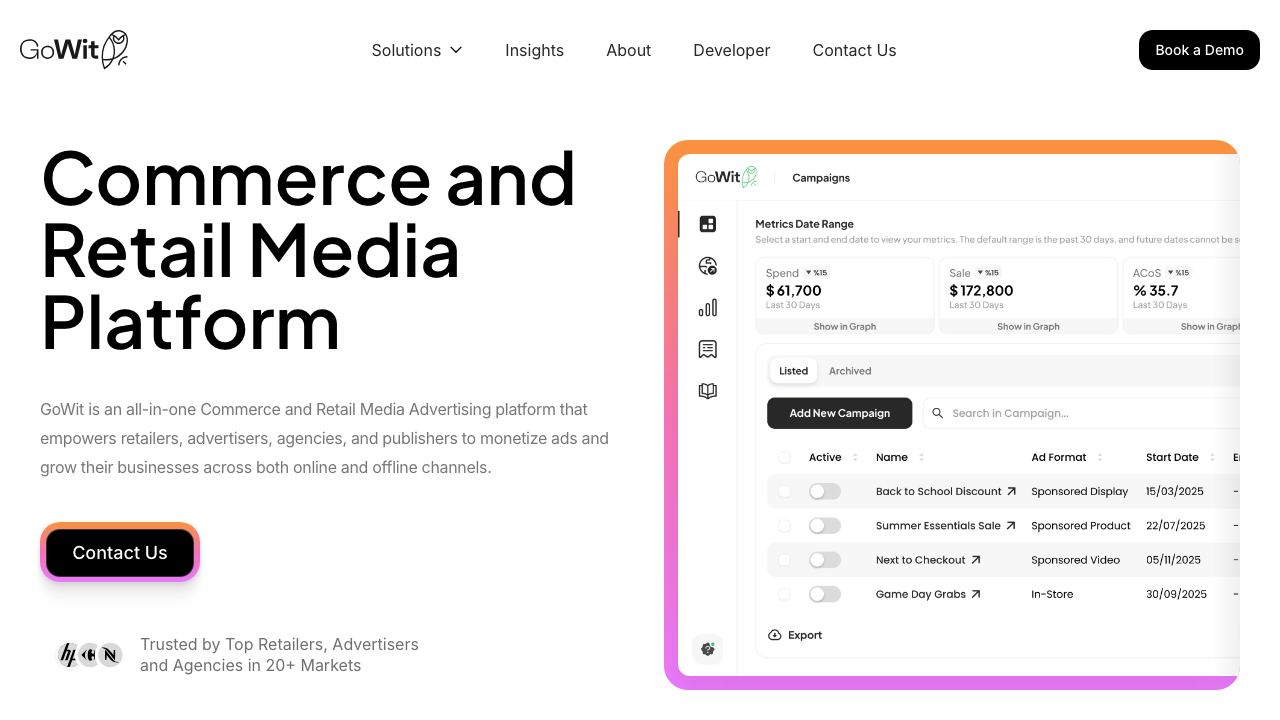This screenshot has height=720, width=1280.
Task: Click the 22/07/2025 start date cell
Action: tap(1176, 526)
